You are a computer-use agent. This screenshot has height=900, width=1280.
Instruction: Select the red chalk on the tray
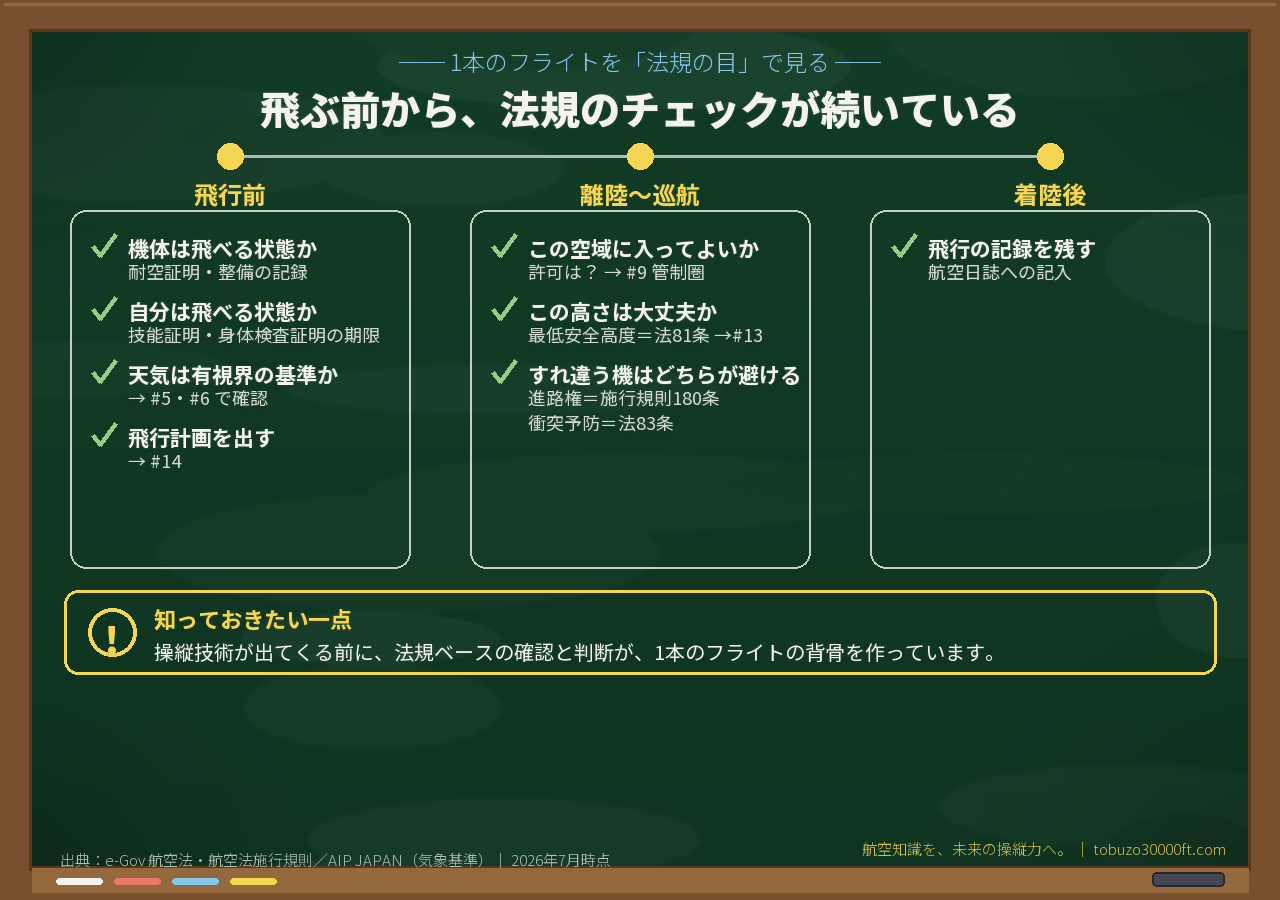pyautogui.click(x=137, y=882)
